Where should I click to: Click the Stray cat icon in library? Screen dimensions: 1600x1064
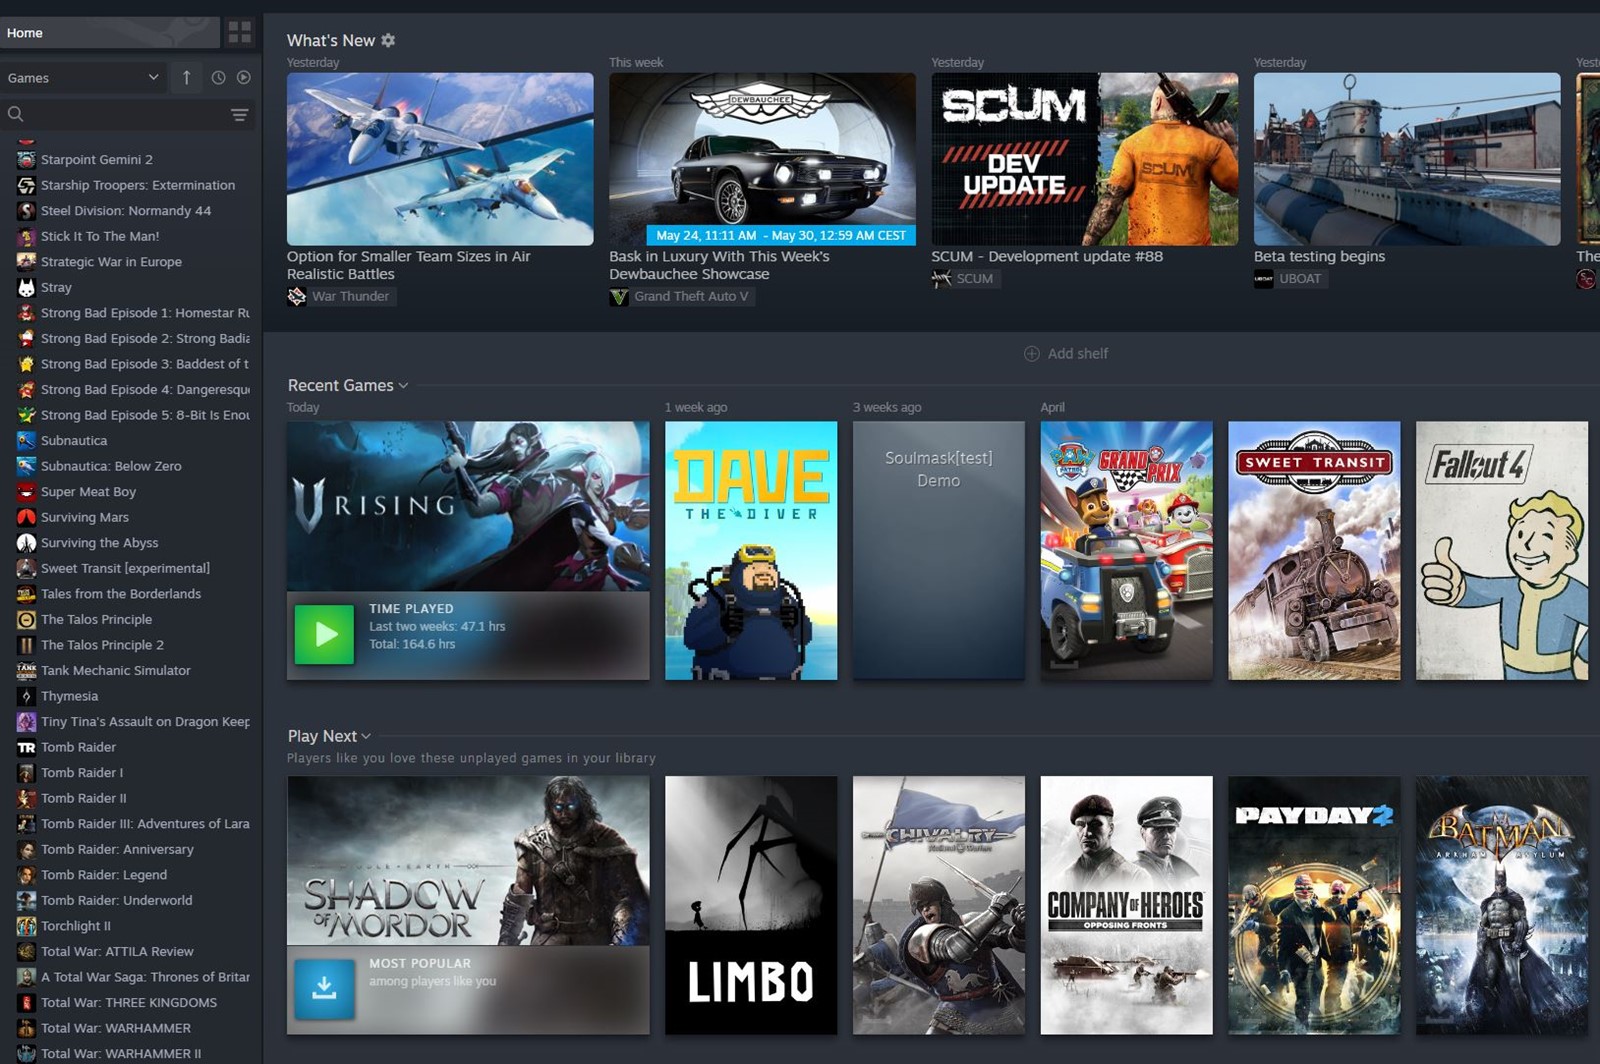tap(26, 287)
